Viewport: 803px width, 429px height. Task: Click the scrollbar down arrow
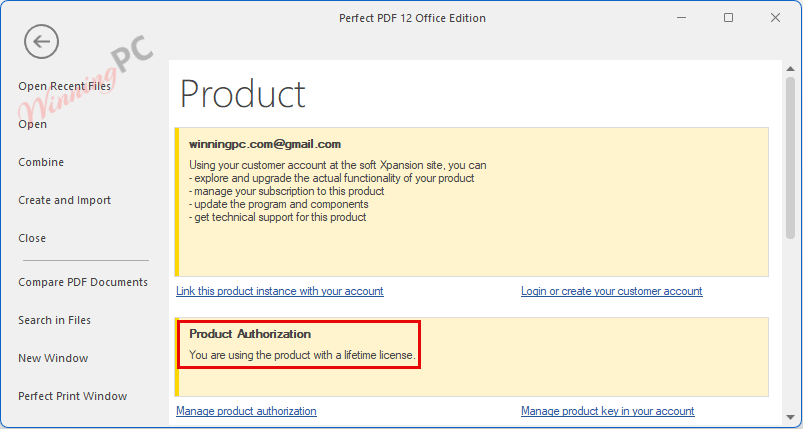pos(790,418)
